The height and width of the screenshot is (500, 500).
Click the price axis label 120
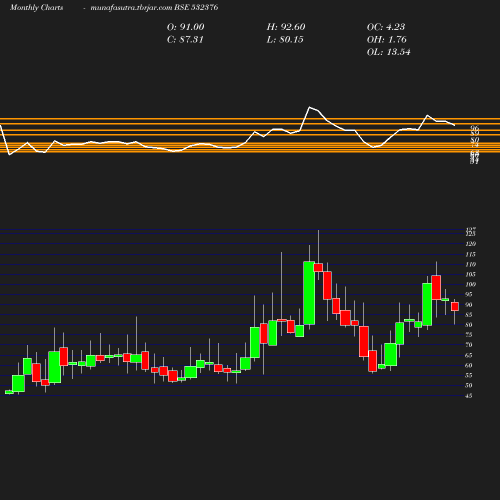470,244
